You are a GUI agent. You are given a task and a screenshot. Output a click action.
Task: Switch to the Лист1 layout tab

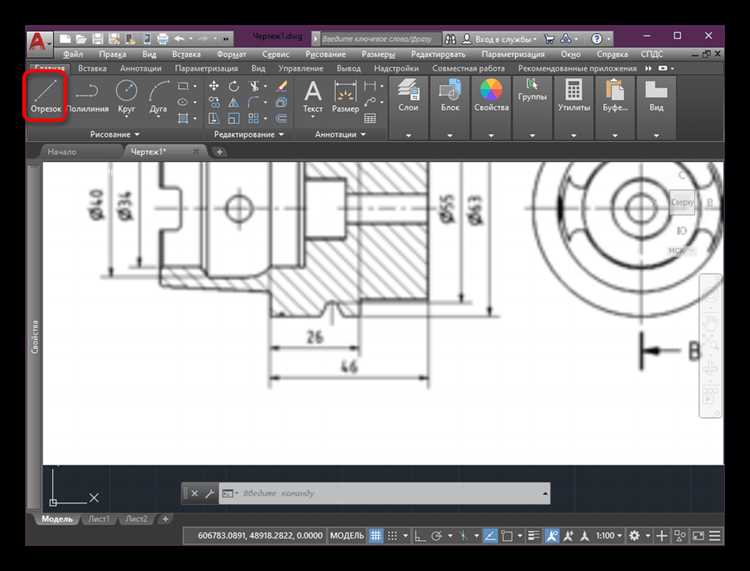[99, 519]
